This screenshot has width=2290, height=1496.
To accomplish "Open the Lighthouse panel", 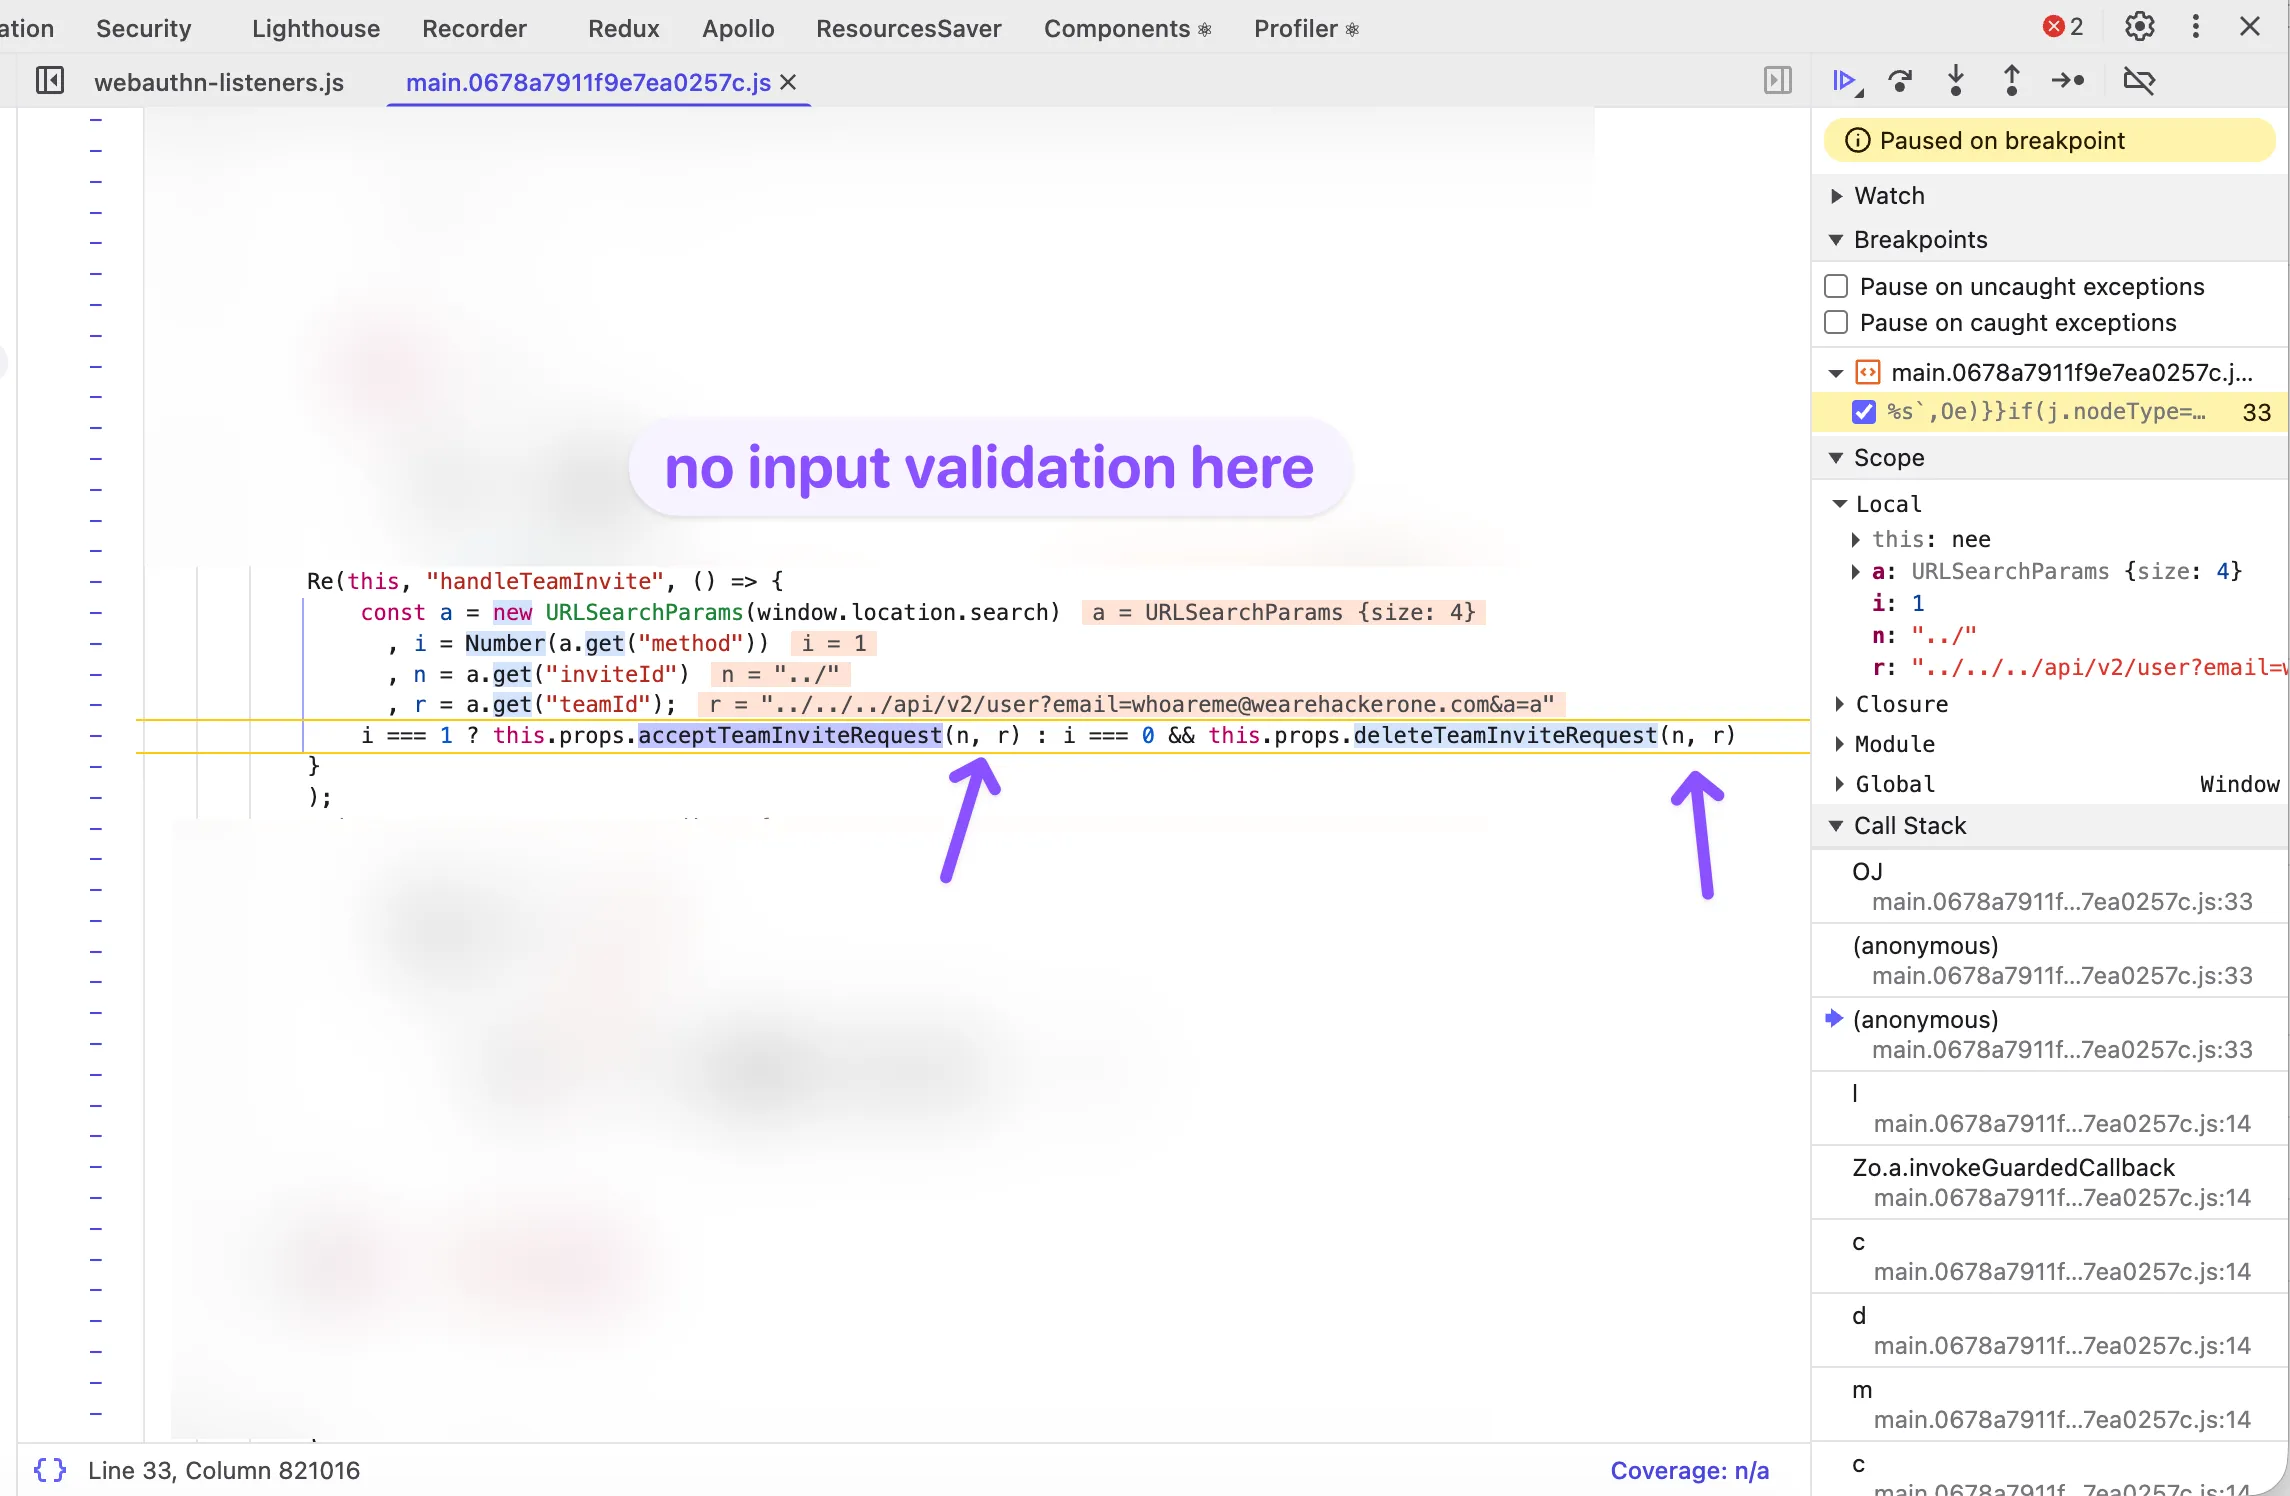I will point(315,28).
